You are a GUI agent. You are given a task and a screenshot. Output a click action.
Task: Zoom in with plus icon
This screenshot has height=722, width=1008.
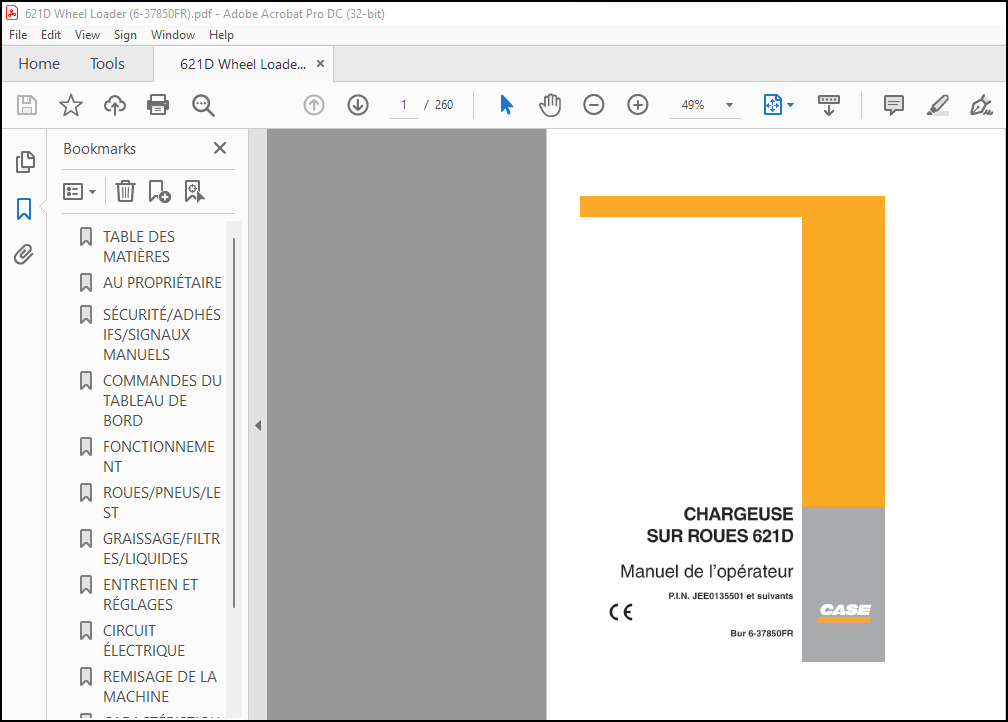point(638,105)
